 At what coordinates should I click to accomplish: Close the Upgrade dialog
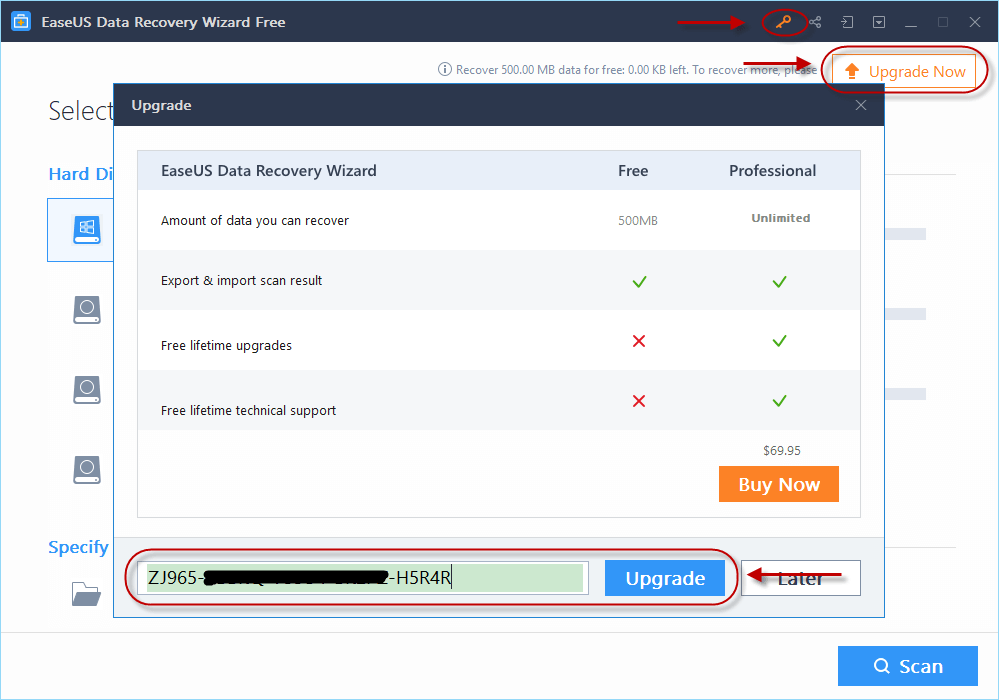point(860,104)
